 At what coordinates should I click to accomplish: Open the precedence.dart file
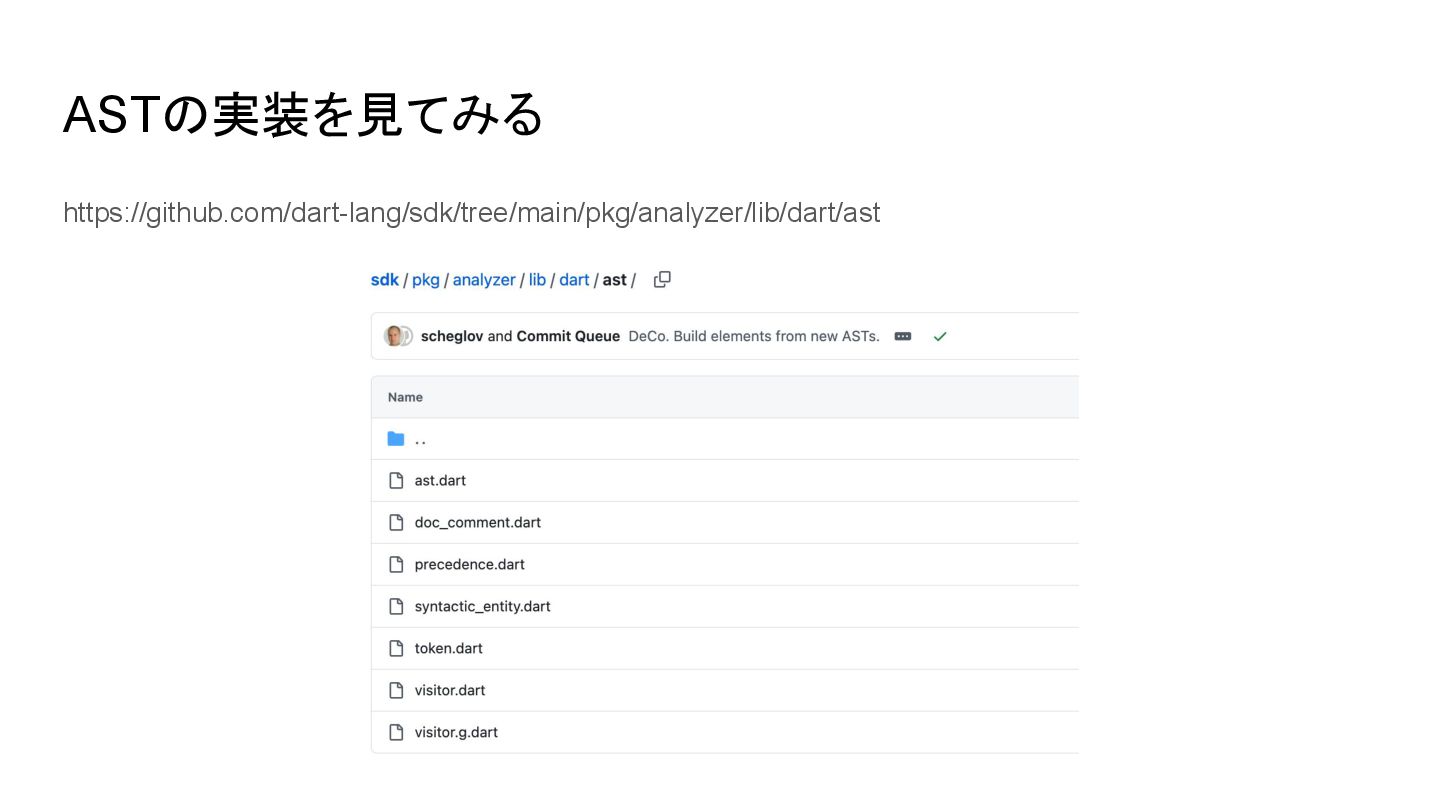[x=469, y=565]
